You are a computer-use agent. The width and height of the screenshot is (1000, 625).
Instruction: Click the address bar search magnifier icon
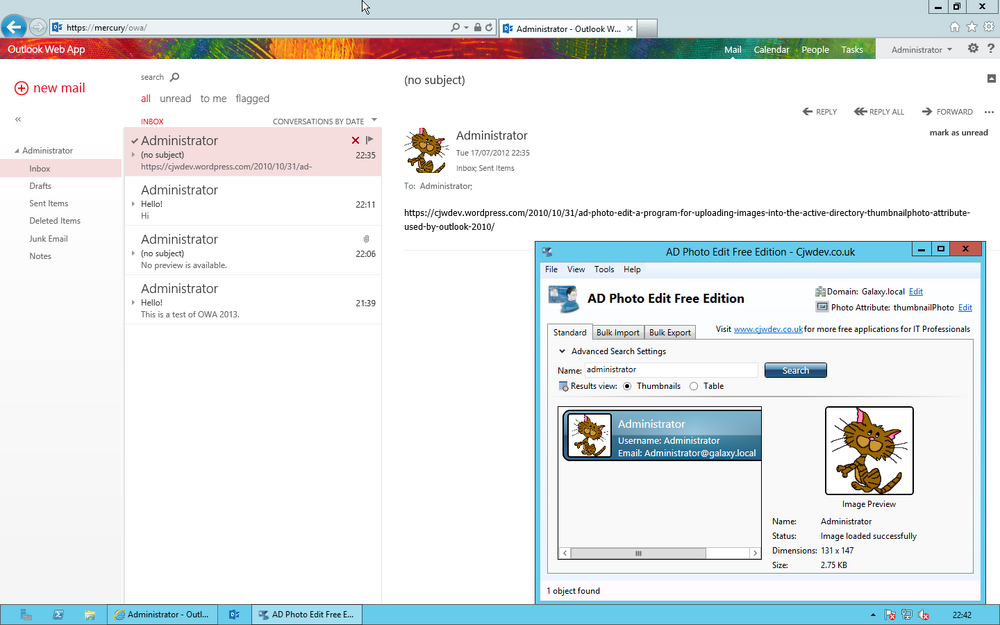[455, 27]
